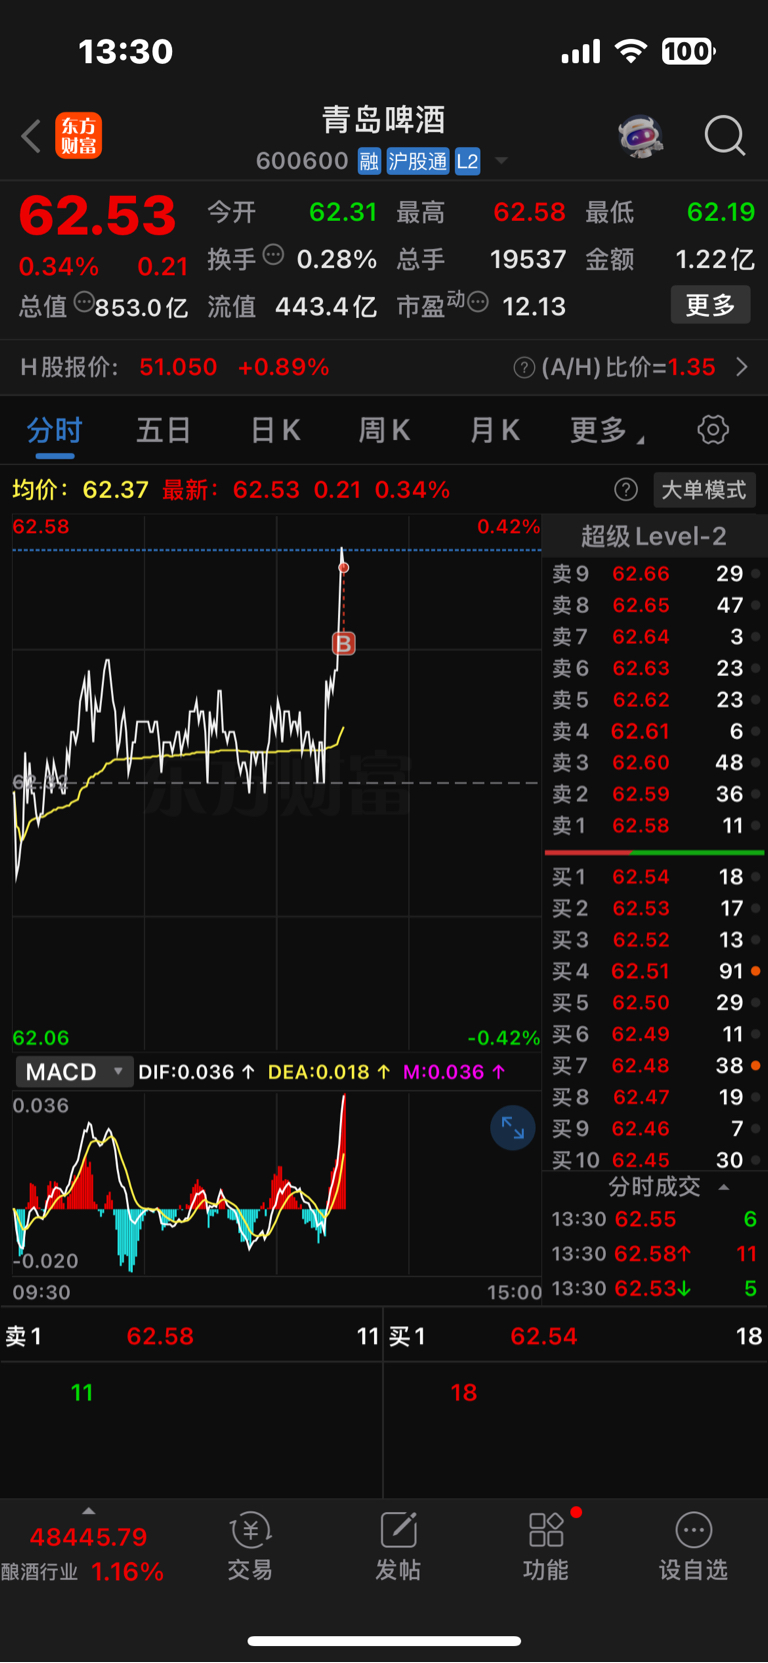Open the 东方财富 logo icon
The image size is (768, 1663).
(x=79, y=136)
